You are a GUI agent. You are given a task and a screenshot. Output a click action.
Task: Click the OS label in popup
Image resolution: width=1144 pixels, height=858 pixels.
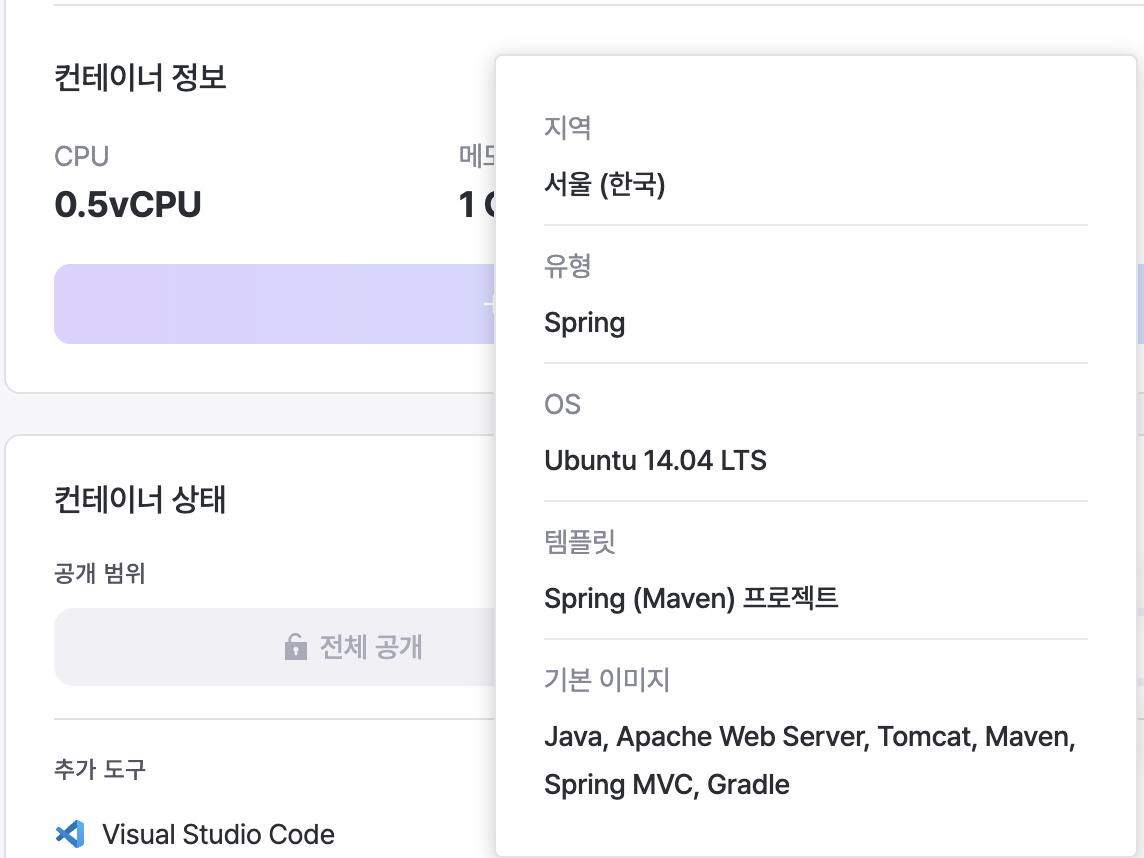(x=563, y=404)
